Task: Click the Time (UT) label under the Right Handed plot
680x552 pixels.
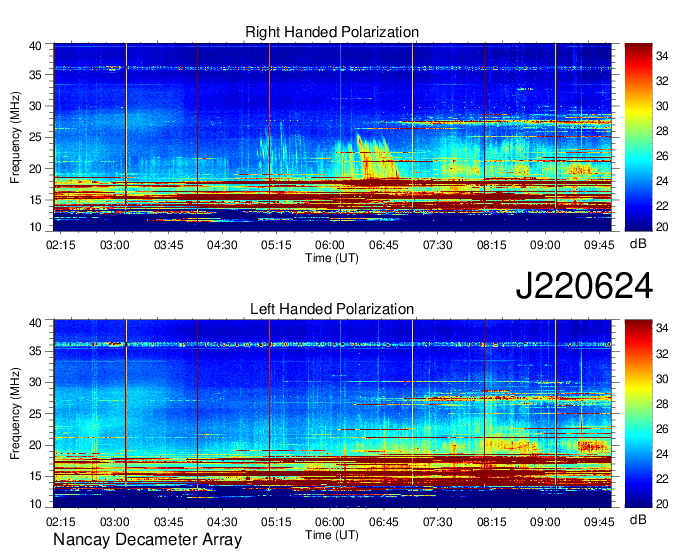Action: tap(332, 258)
